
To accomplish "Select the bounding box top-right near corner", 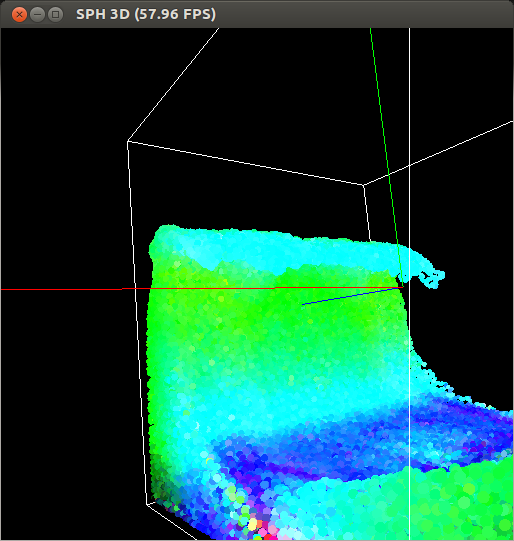I will (x=363, y=185).
